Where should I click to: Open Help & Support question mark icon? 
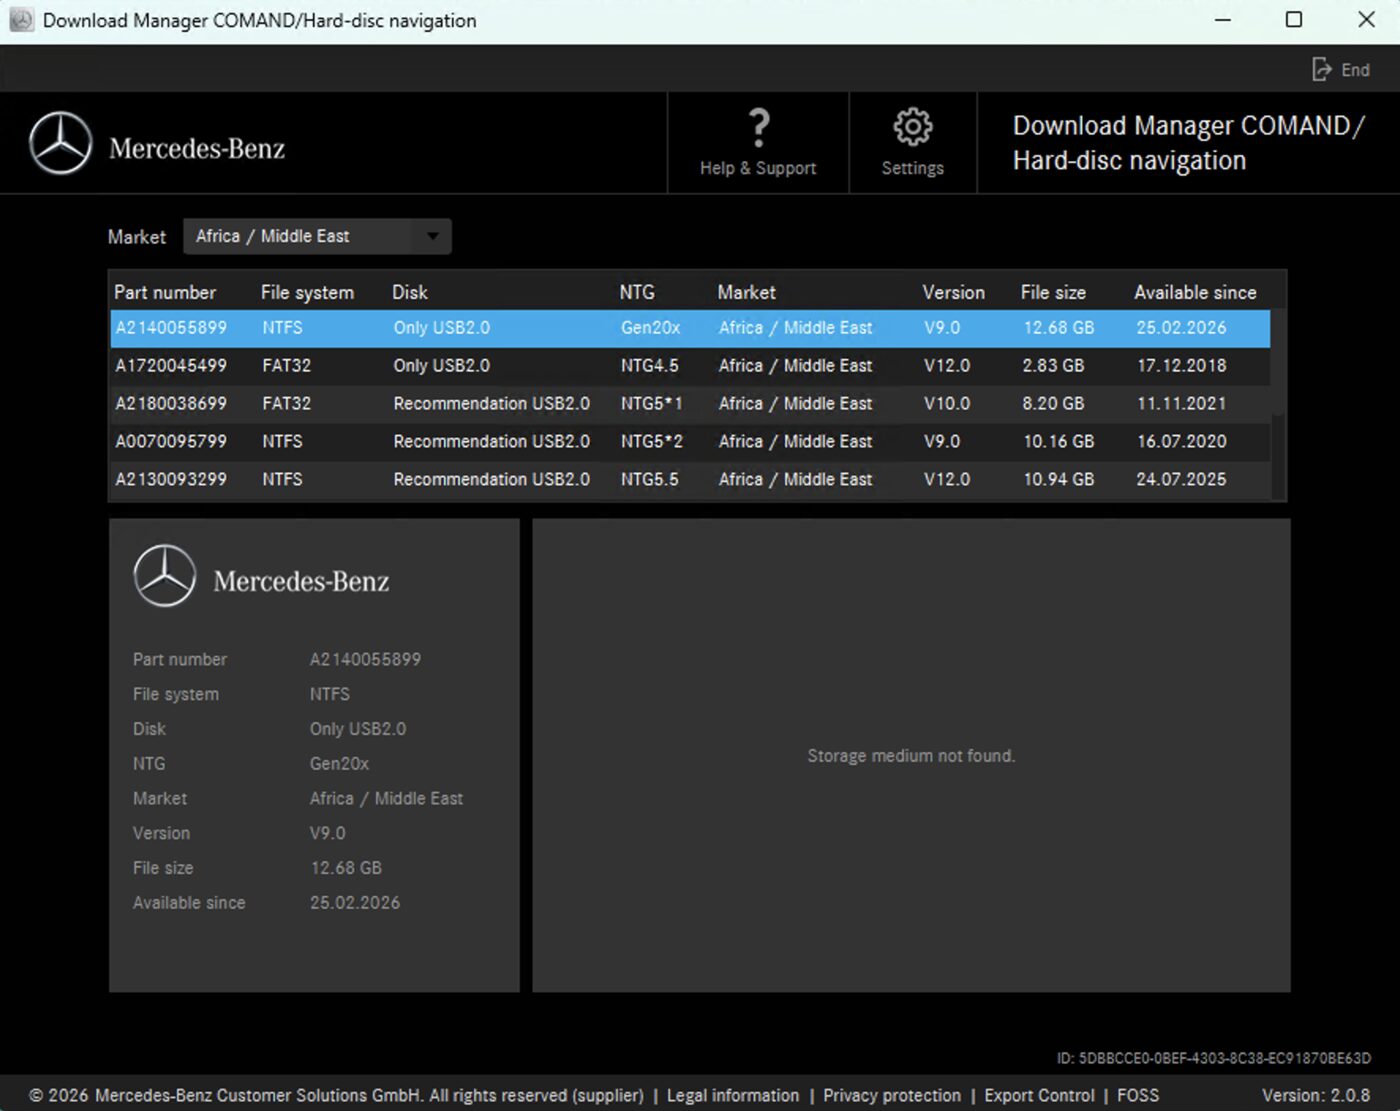coord(759,128)
